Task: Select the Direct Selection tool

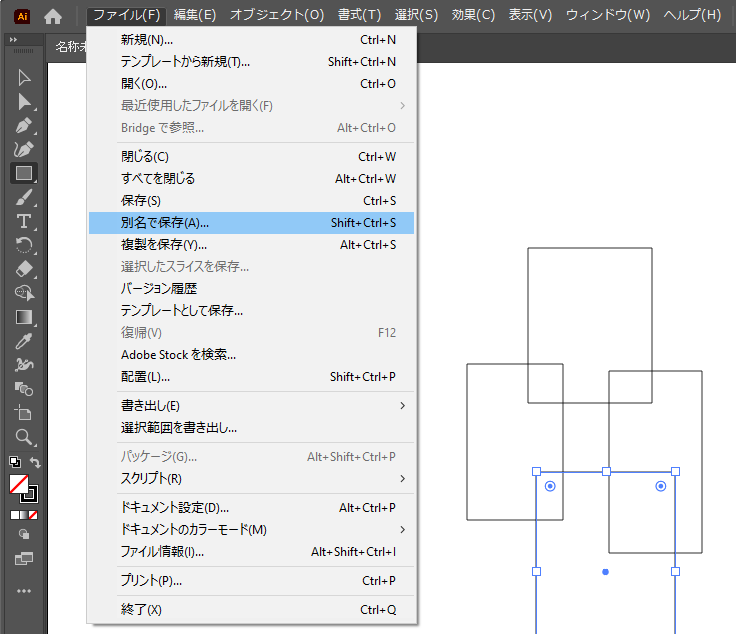Action: [24, 102]
